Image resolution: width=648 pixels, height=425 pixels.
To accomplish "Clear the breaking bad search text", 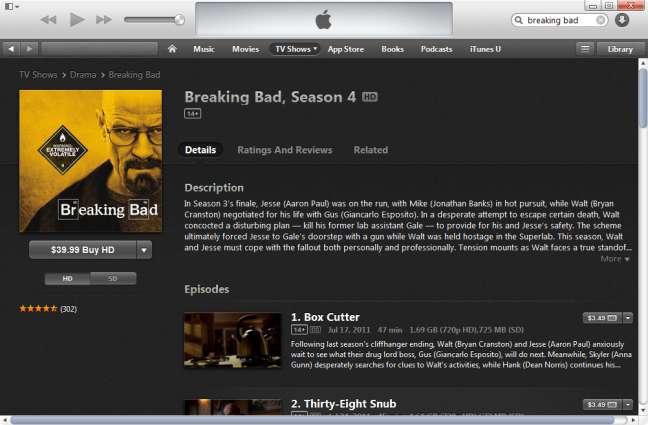I will 600,20.
